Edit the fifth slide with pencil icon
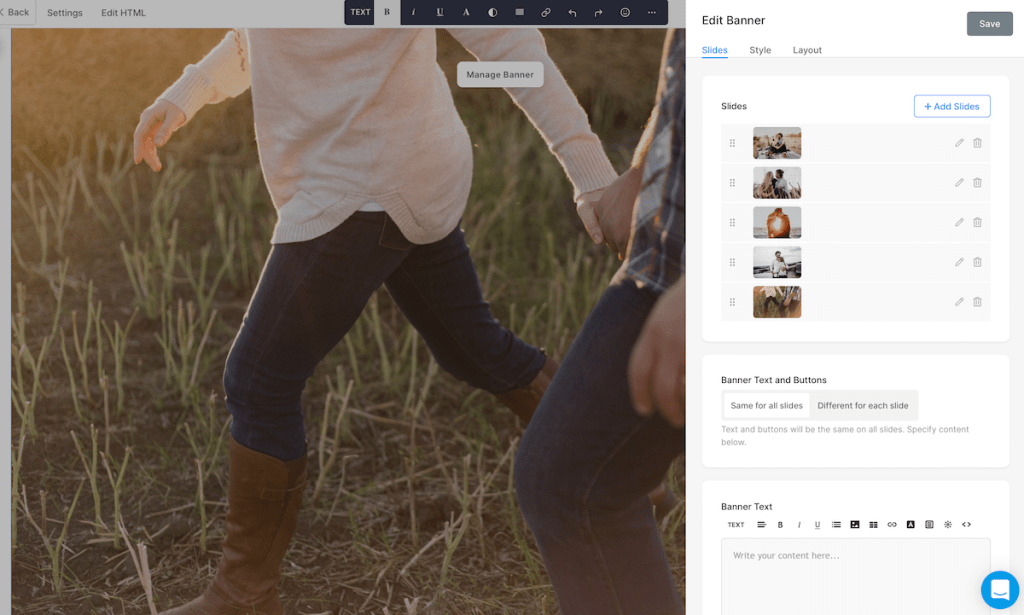 click(x=959, y=302)
